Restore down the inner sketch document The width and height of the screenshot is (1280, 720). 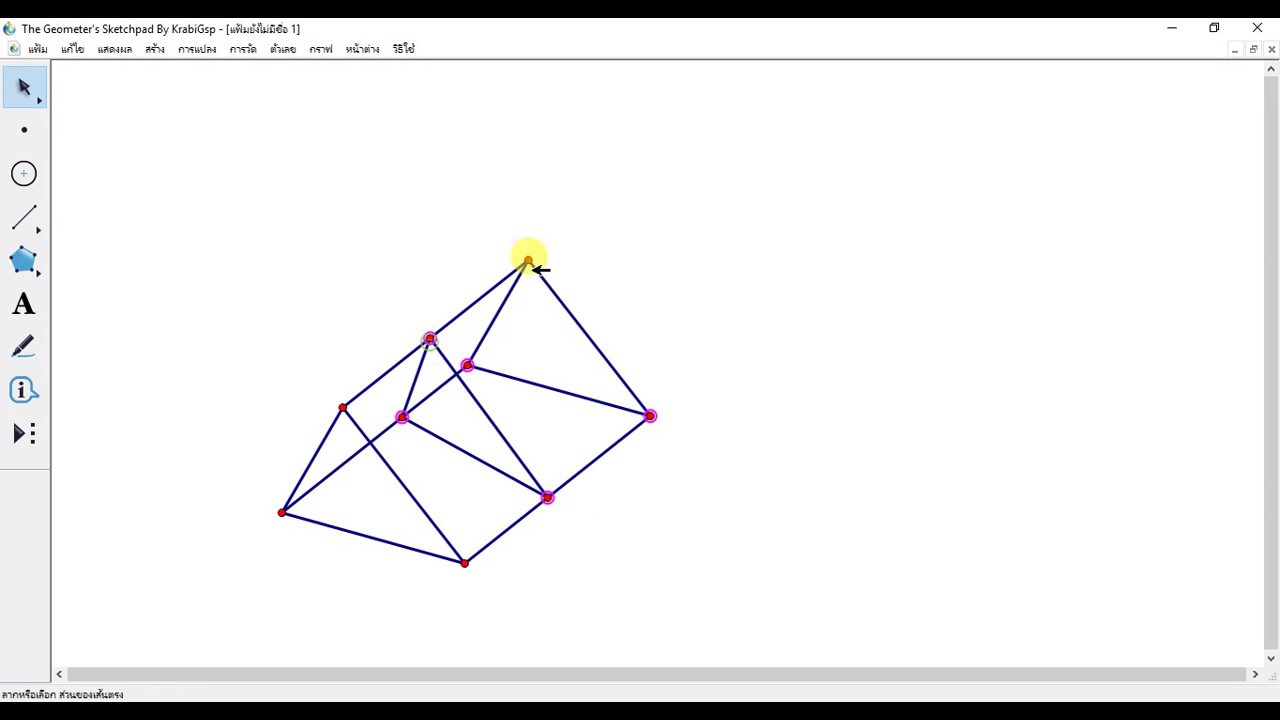coord(1253,49)
